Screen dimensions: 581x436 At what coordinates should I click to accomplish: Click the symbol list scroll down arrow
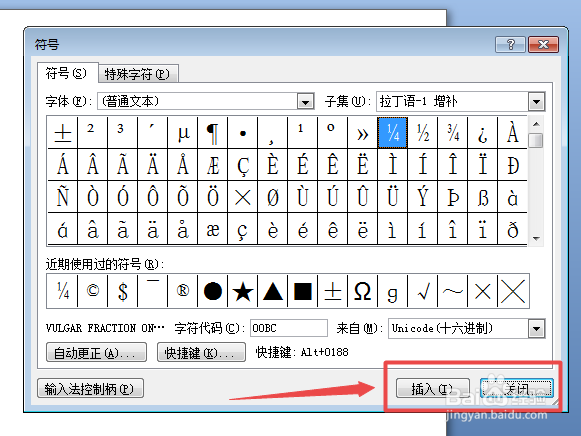536,238
